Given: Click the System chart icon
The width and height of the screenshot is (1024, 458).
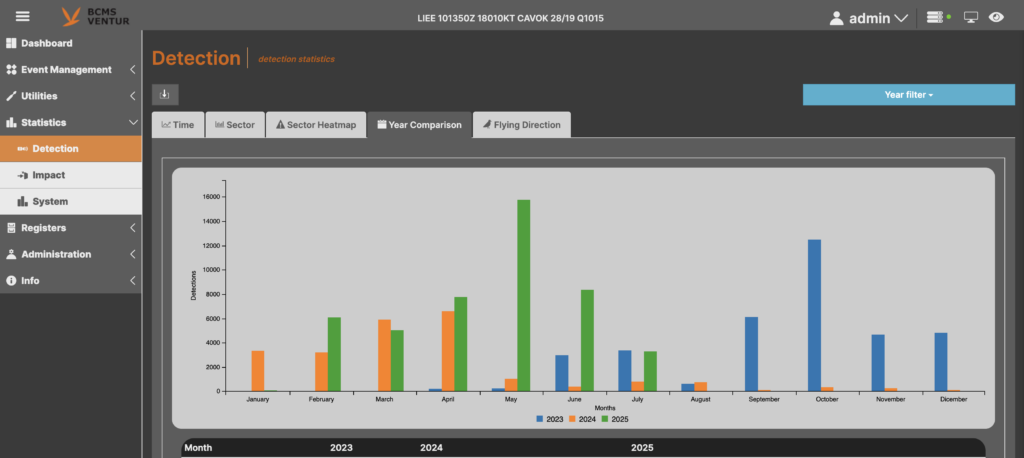Looking at the screenshot, I should click(x=23, y=201).
